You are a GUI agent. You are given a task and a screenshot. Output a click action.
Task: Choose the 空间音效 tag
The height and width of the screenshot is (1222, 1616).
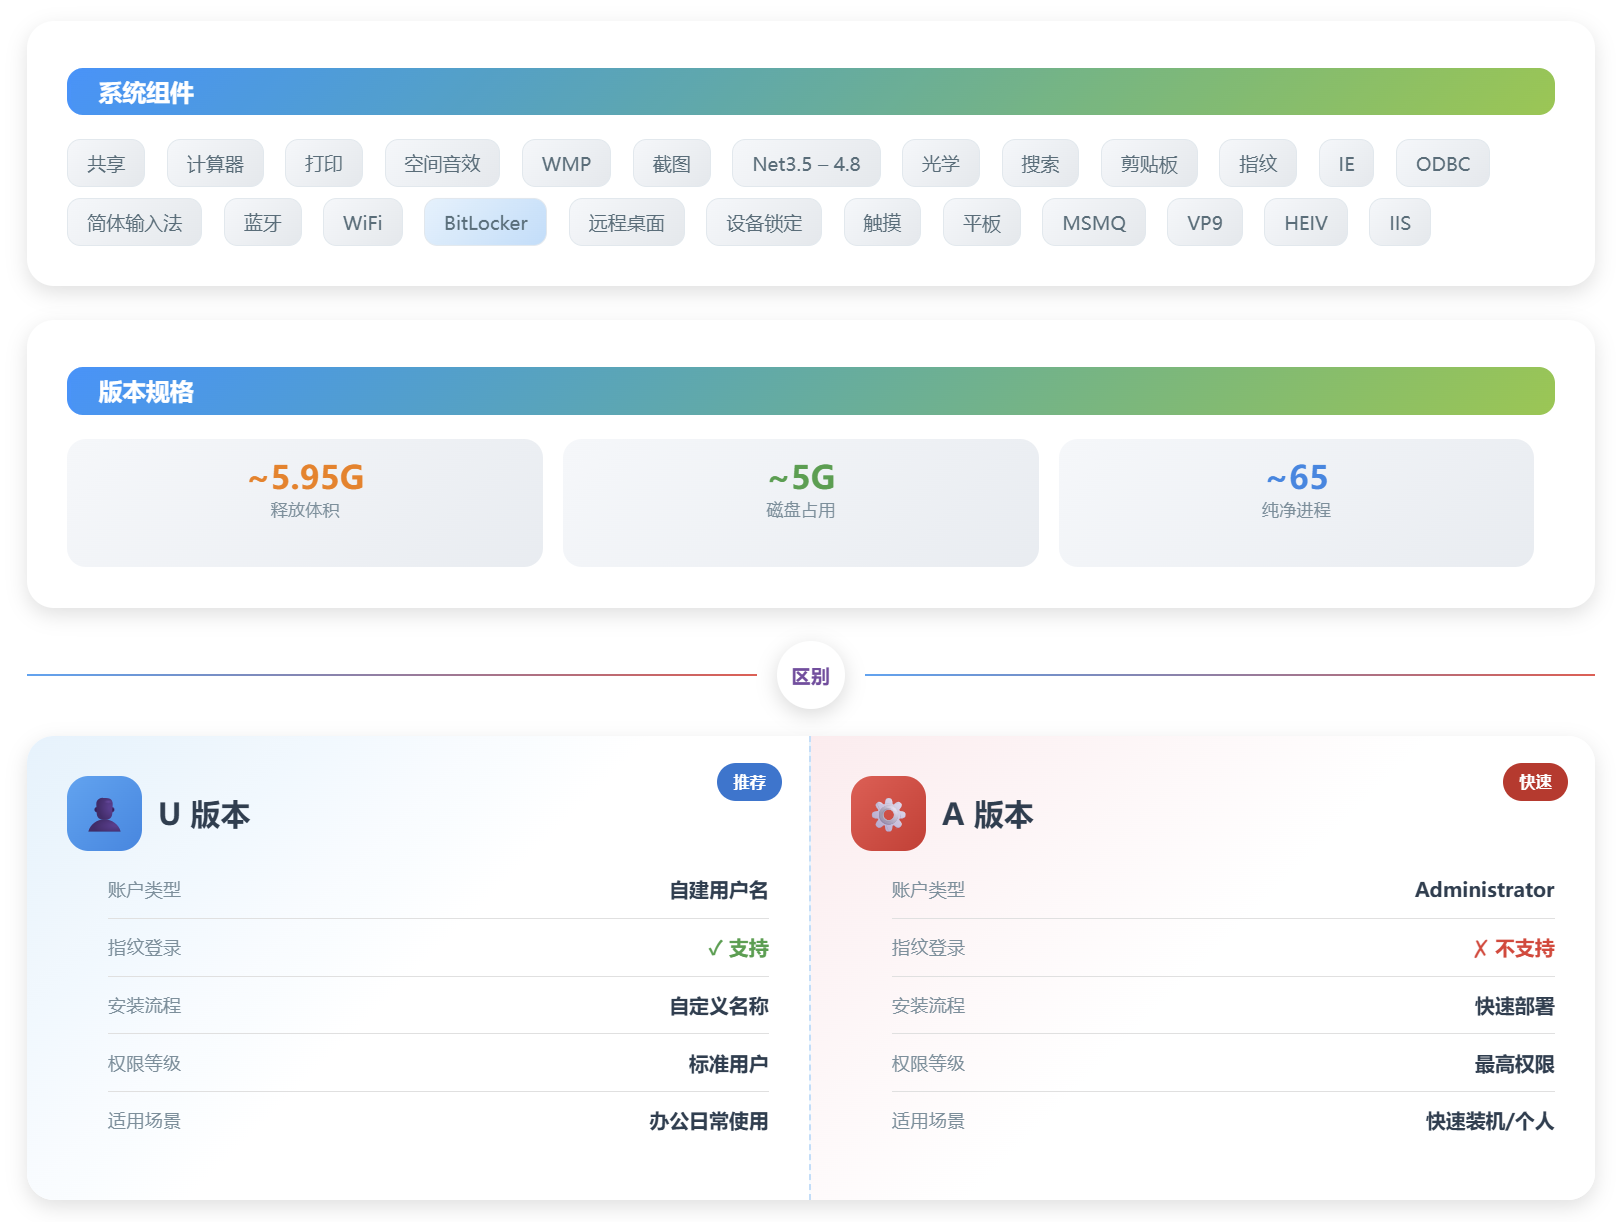pos(442,163)
